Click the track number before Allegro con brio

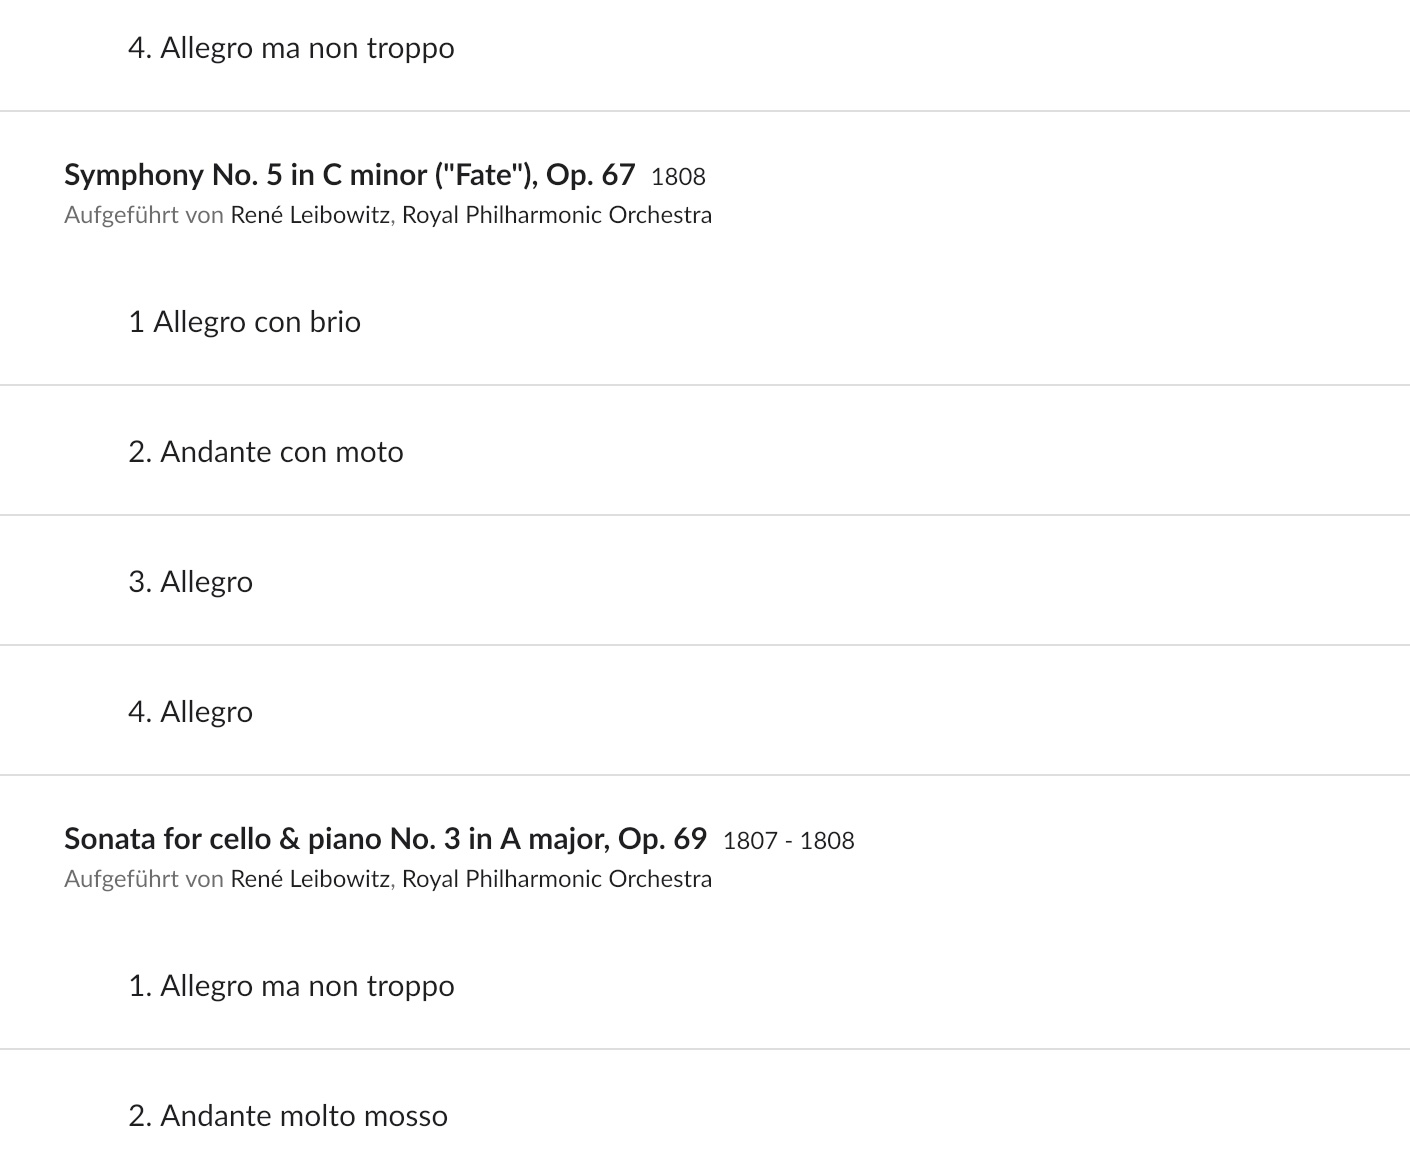[x=136, y=322]
